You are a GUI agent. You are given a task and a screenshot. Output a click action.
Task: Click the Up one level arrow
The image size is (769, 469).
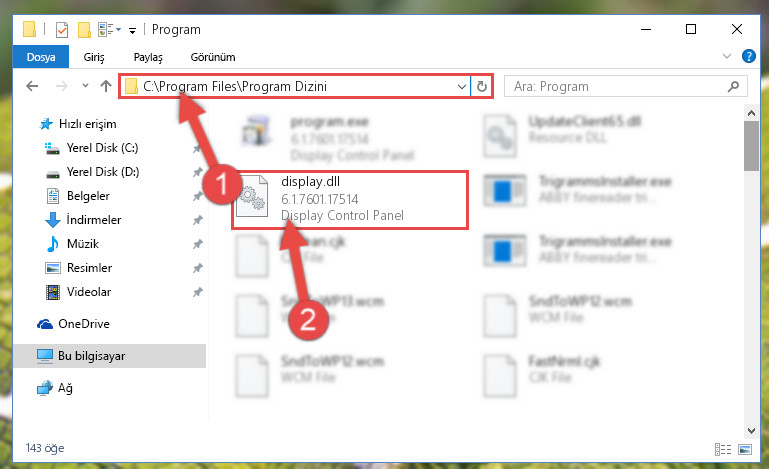(105, 86)
